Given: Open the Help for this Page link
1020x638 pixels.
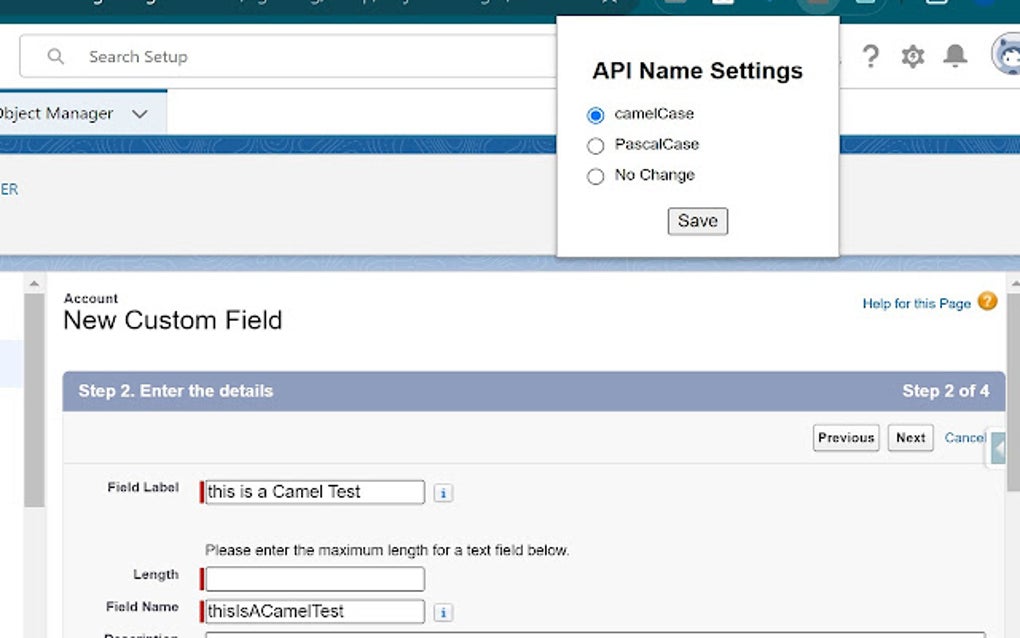Looking at the screenshot, I should coord(916,303).
